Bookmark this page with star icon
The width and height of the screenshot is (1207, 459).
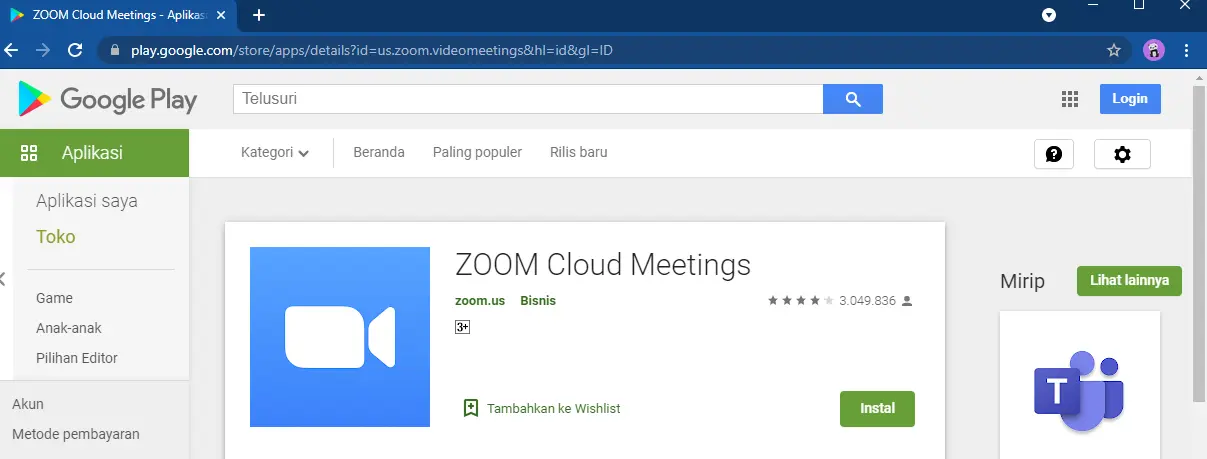1114,49
